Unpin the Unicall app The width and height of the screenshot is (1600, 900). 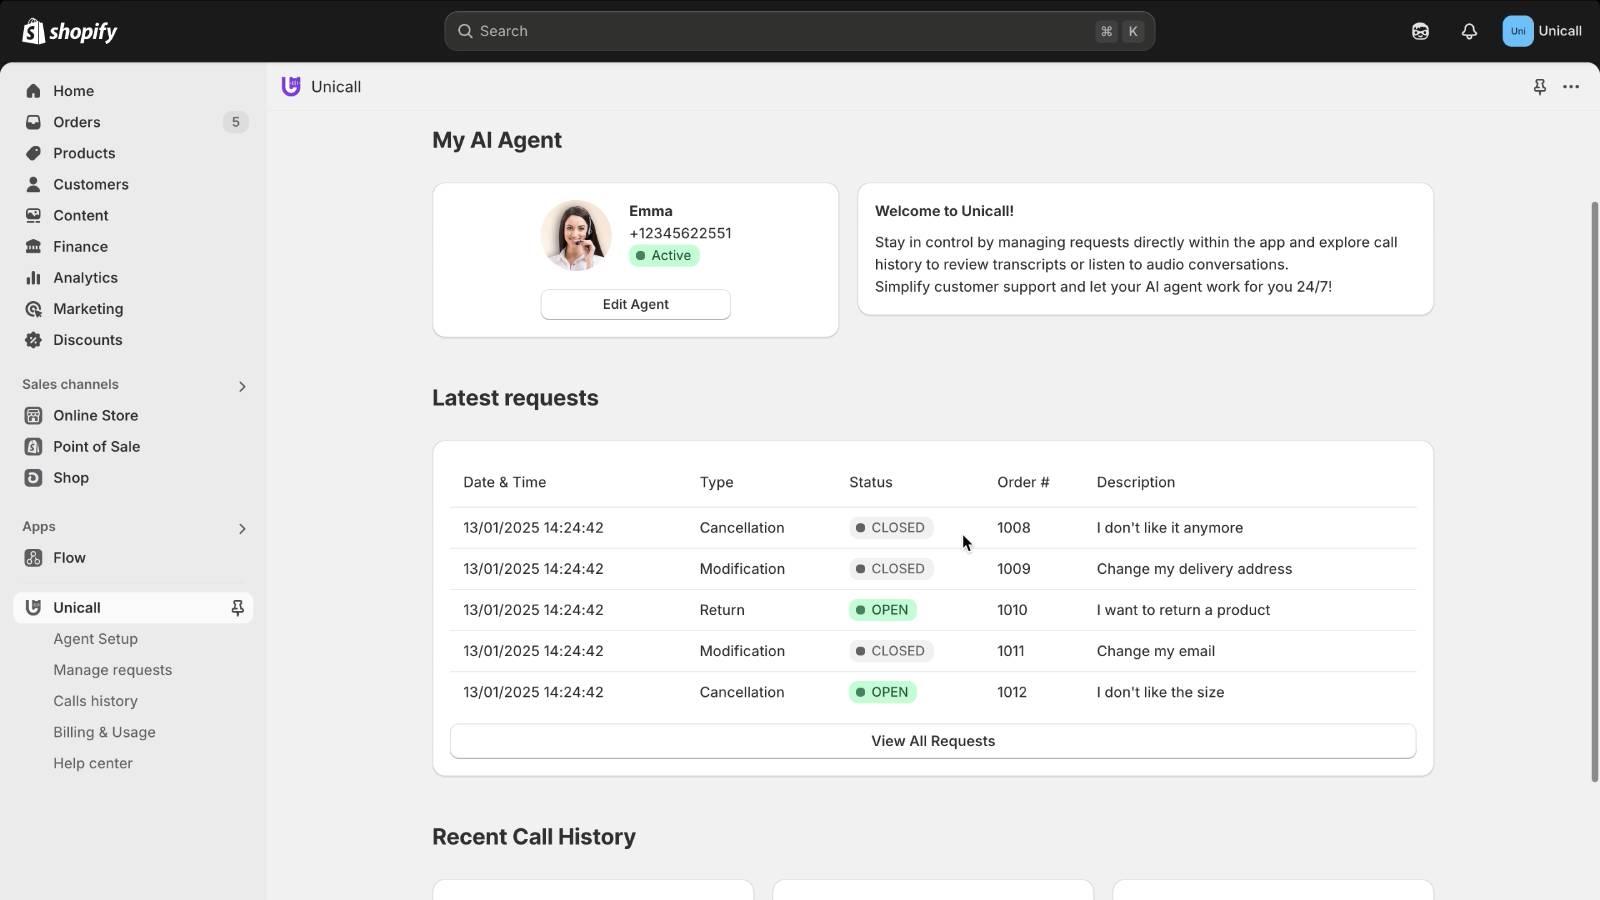coord(237,607)
